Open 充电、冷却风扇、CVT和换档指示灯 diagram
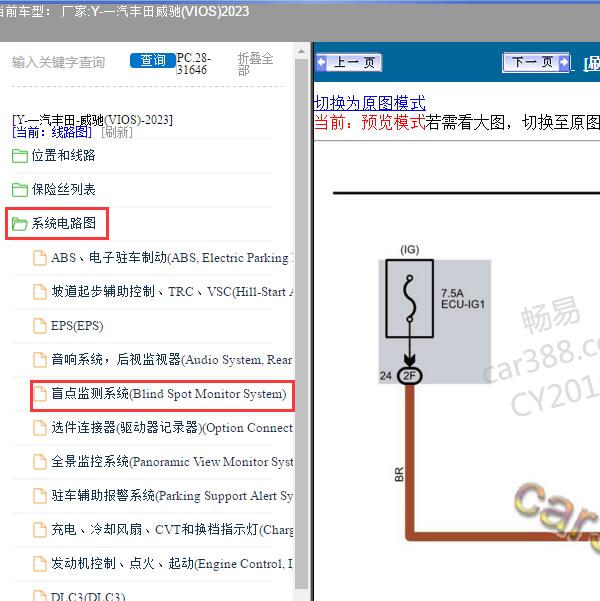The width and height of the screenshot is (600, 601). coord(173,530)
